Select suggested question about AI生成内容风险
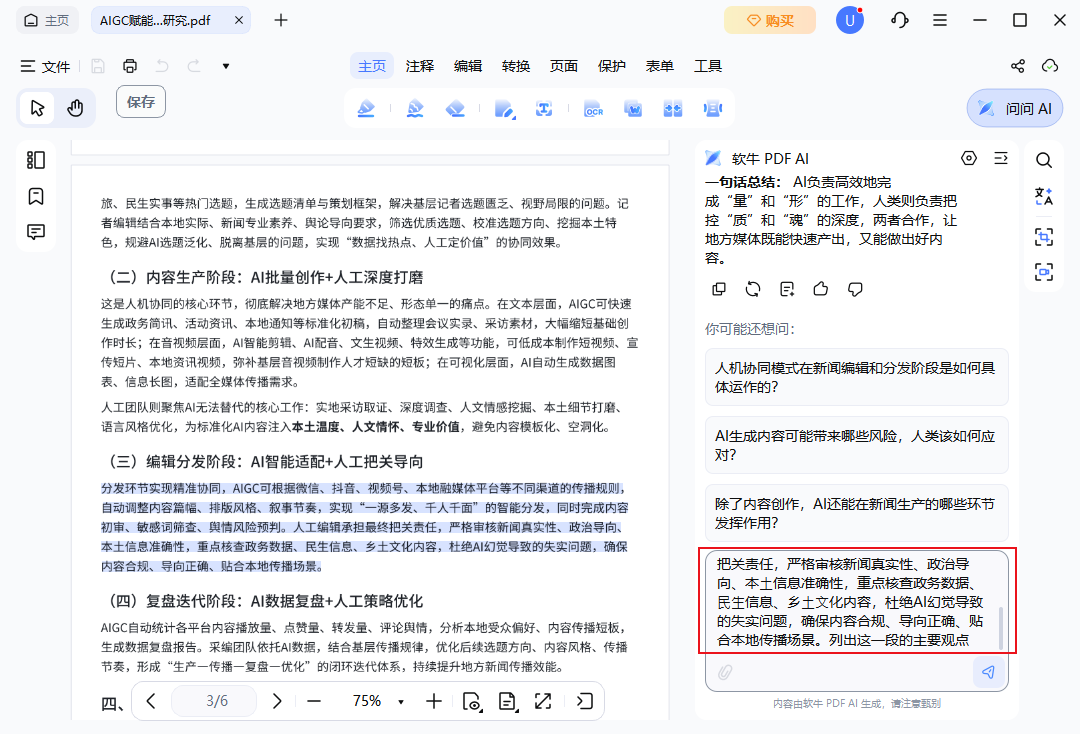 click(856, 445)
